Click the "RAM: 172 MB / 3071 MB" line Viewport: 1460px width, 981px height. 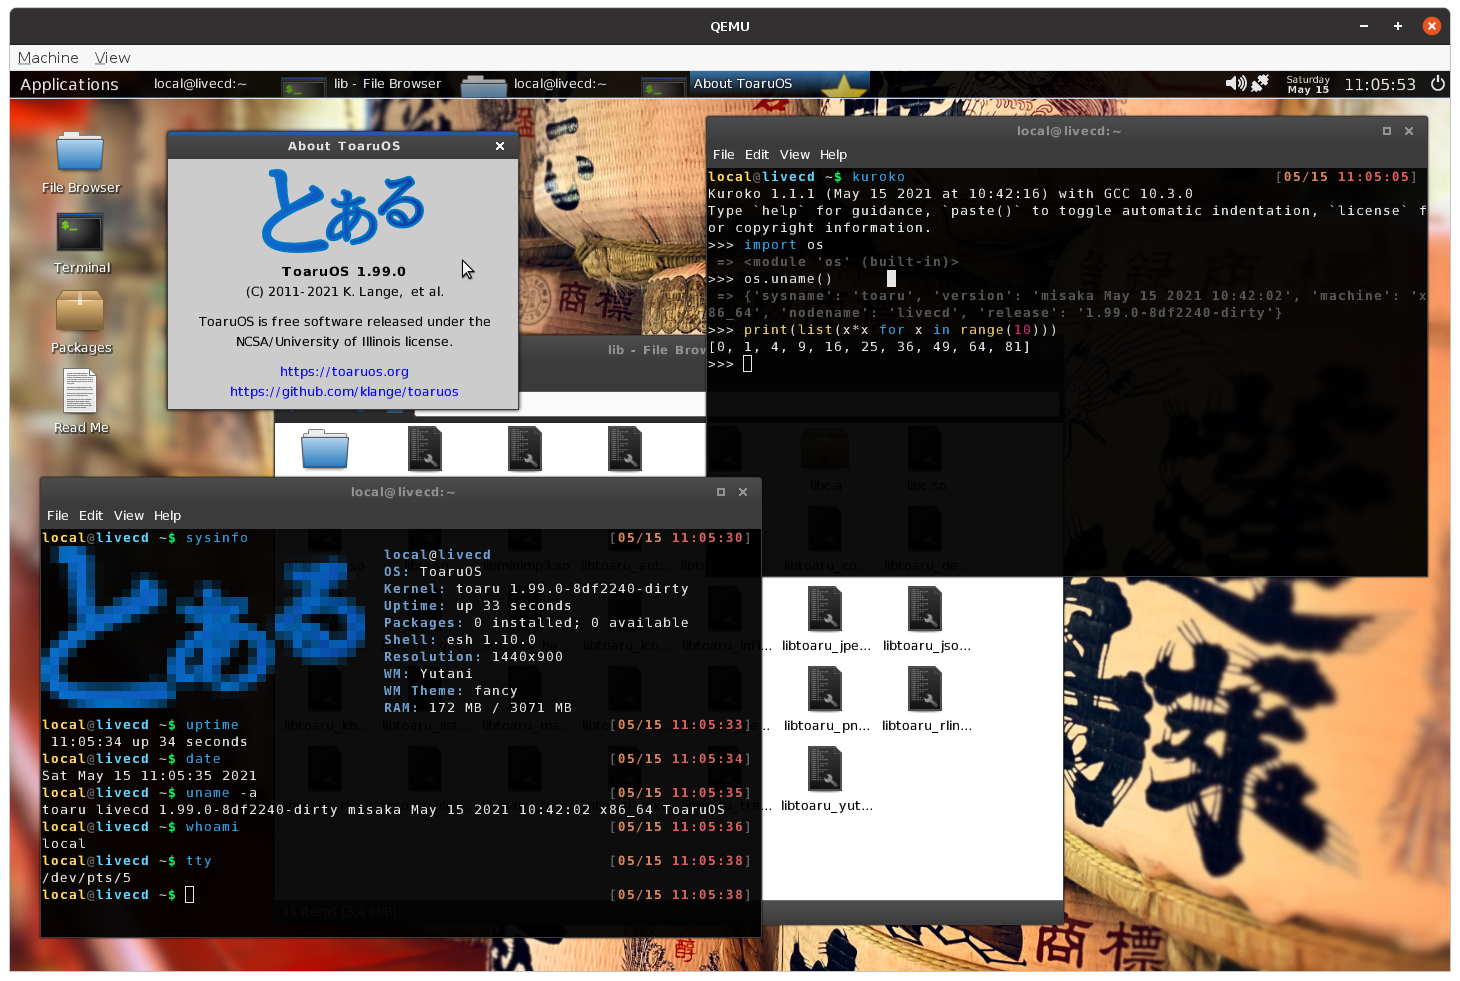478,708
